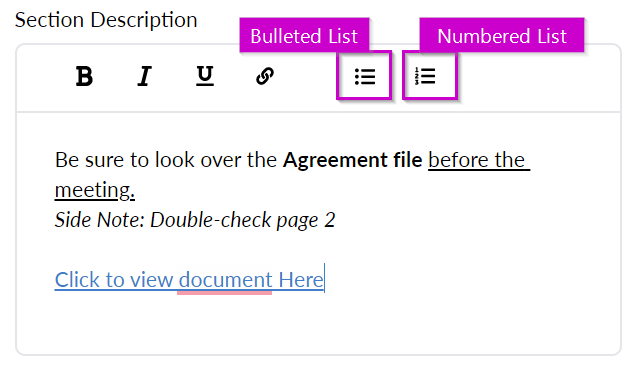The width and height of the screenshot is (634, 372).
Task: Toggle bold formatting with the B icon
Action: [84, 76]
